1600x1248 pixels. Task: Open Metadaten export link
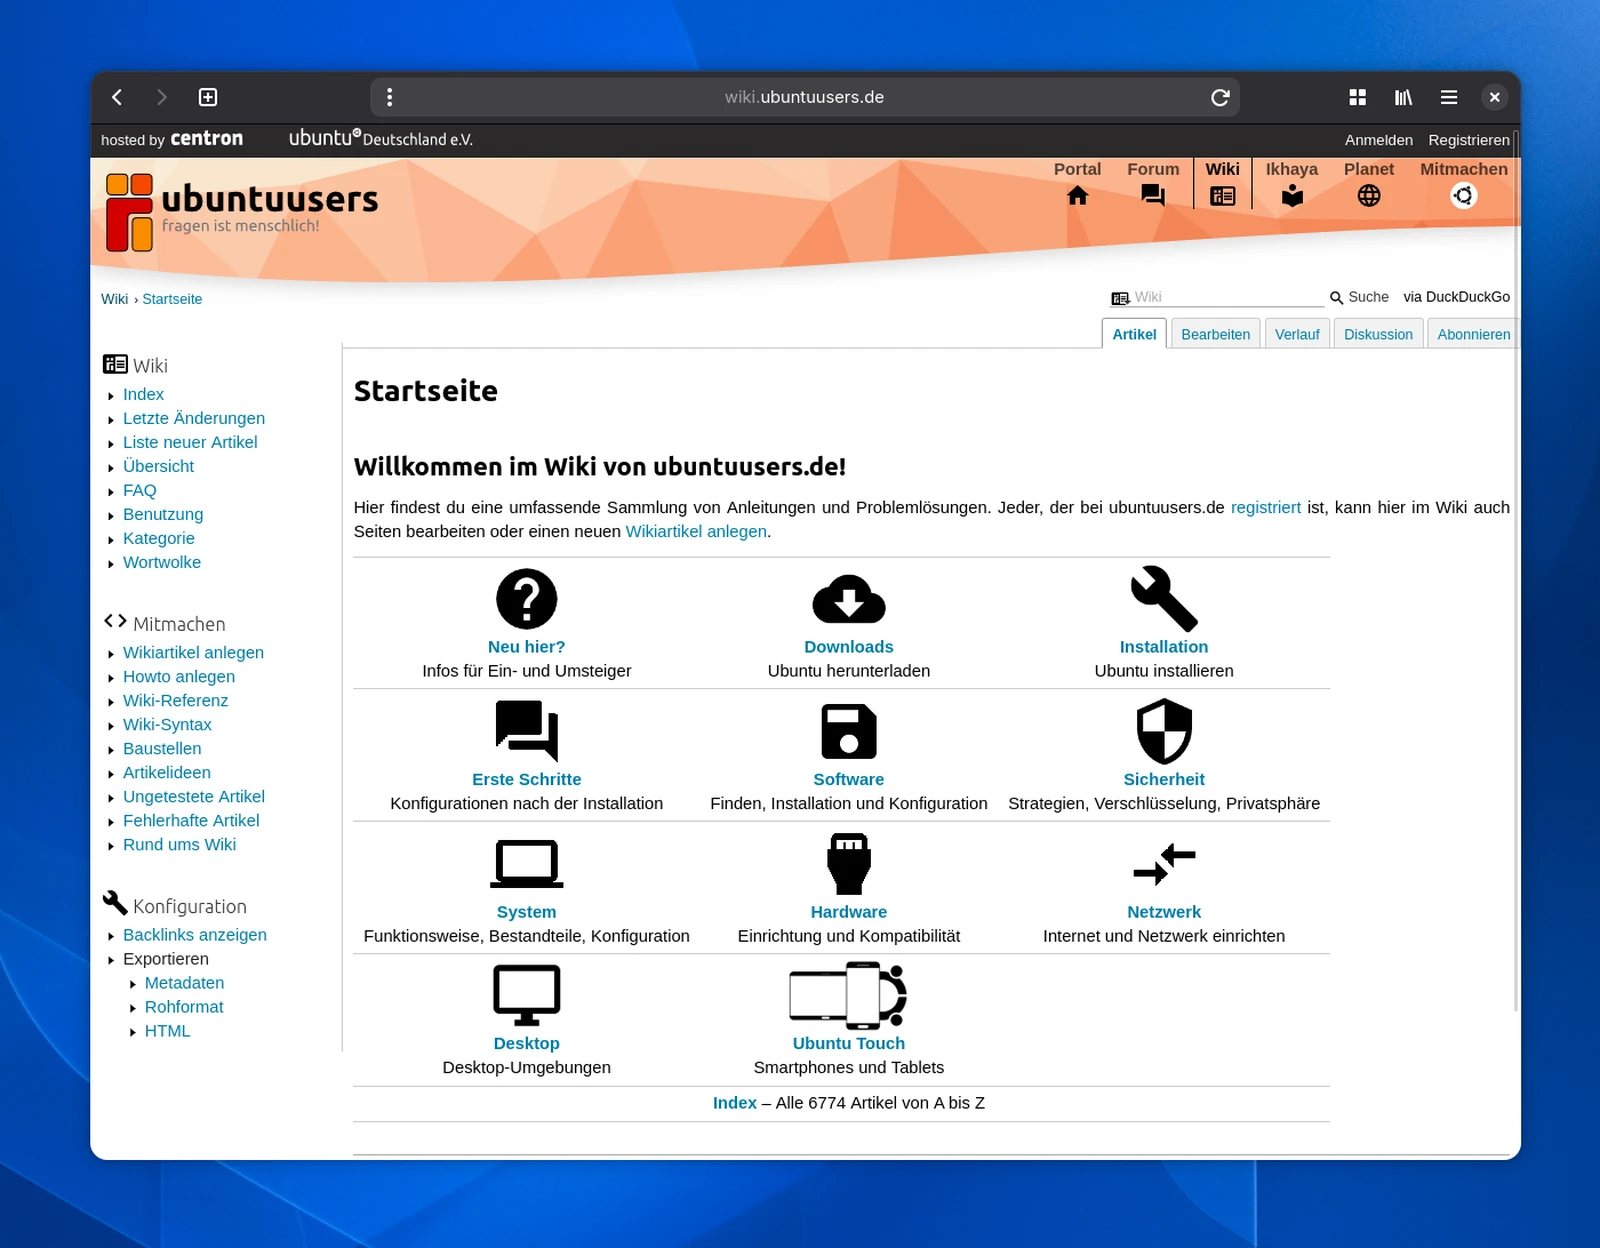click(184, 983)
